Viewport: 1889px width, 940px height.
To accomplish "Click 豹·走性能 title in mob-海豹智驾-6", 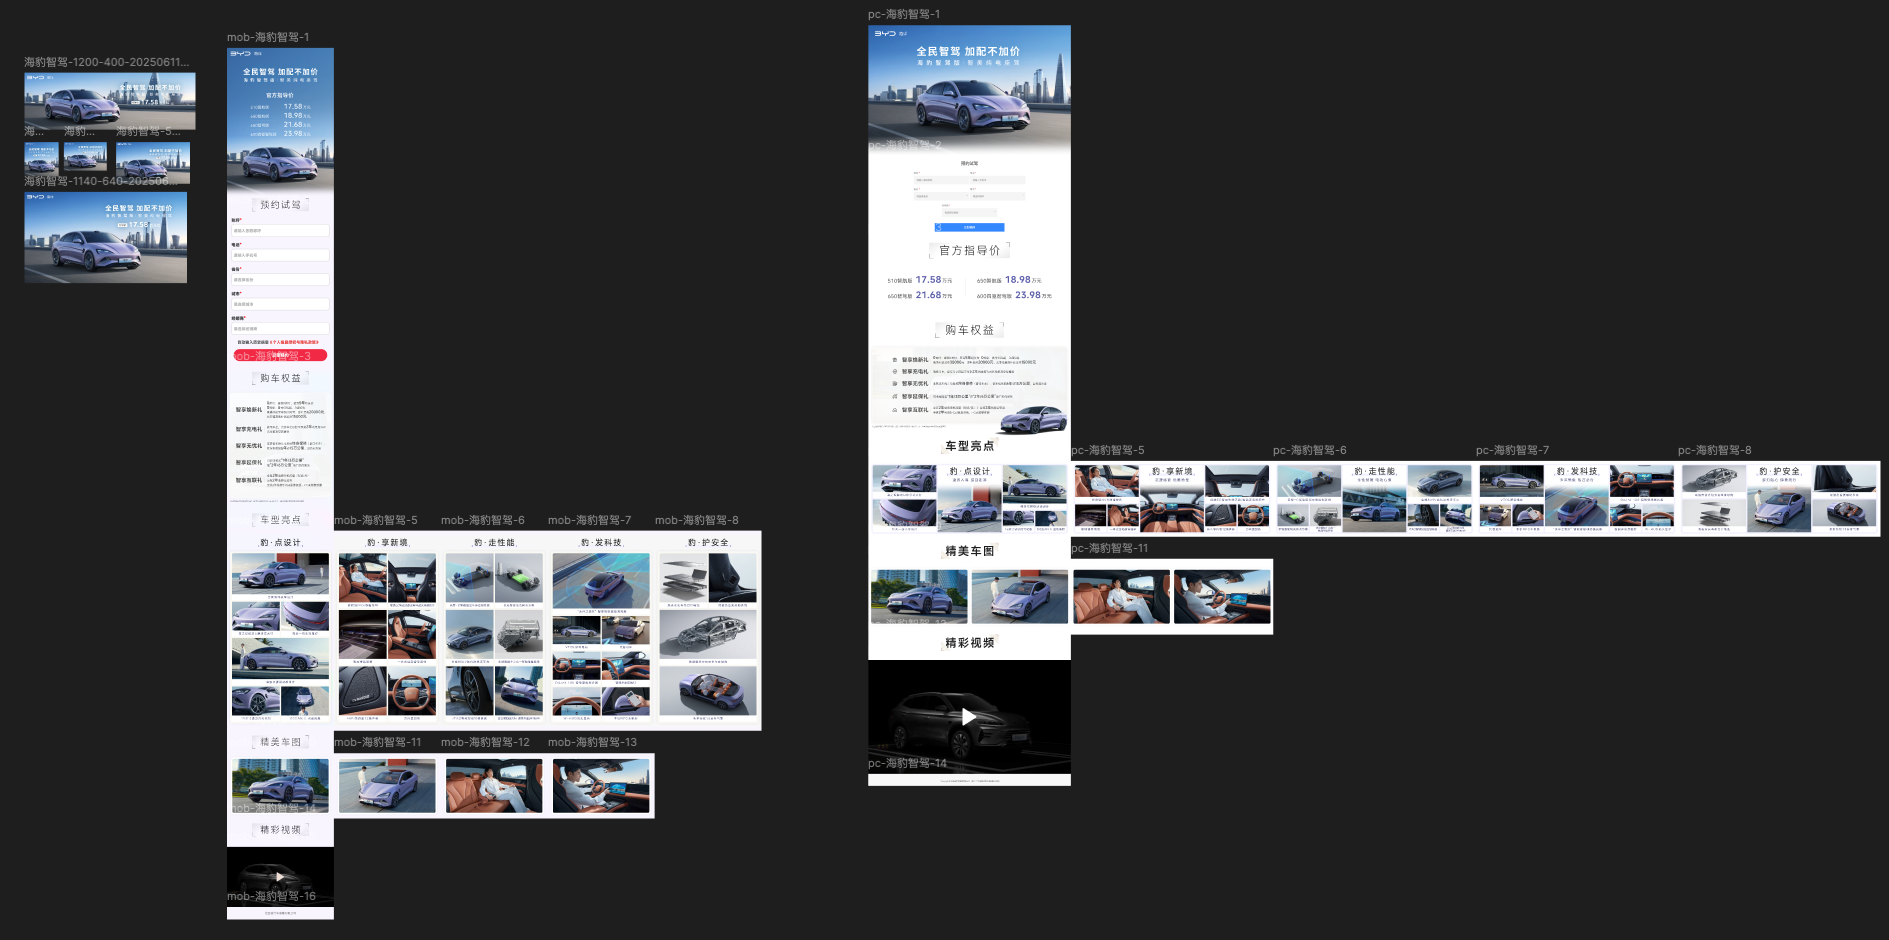I will pyautogui.click(x=494, y=543).
